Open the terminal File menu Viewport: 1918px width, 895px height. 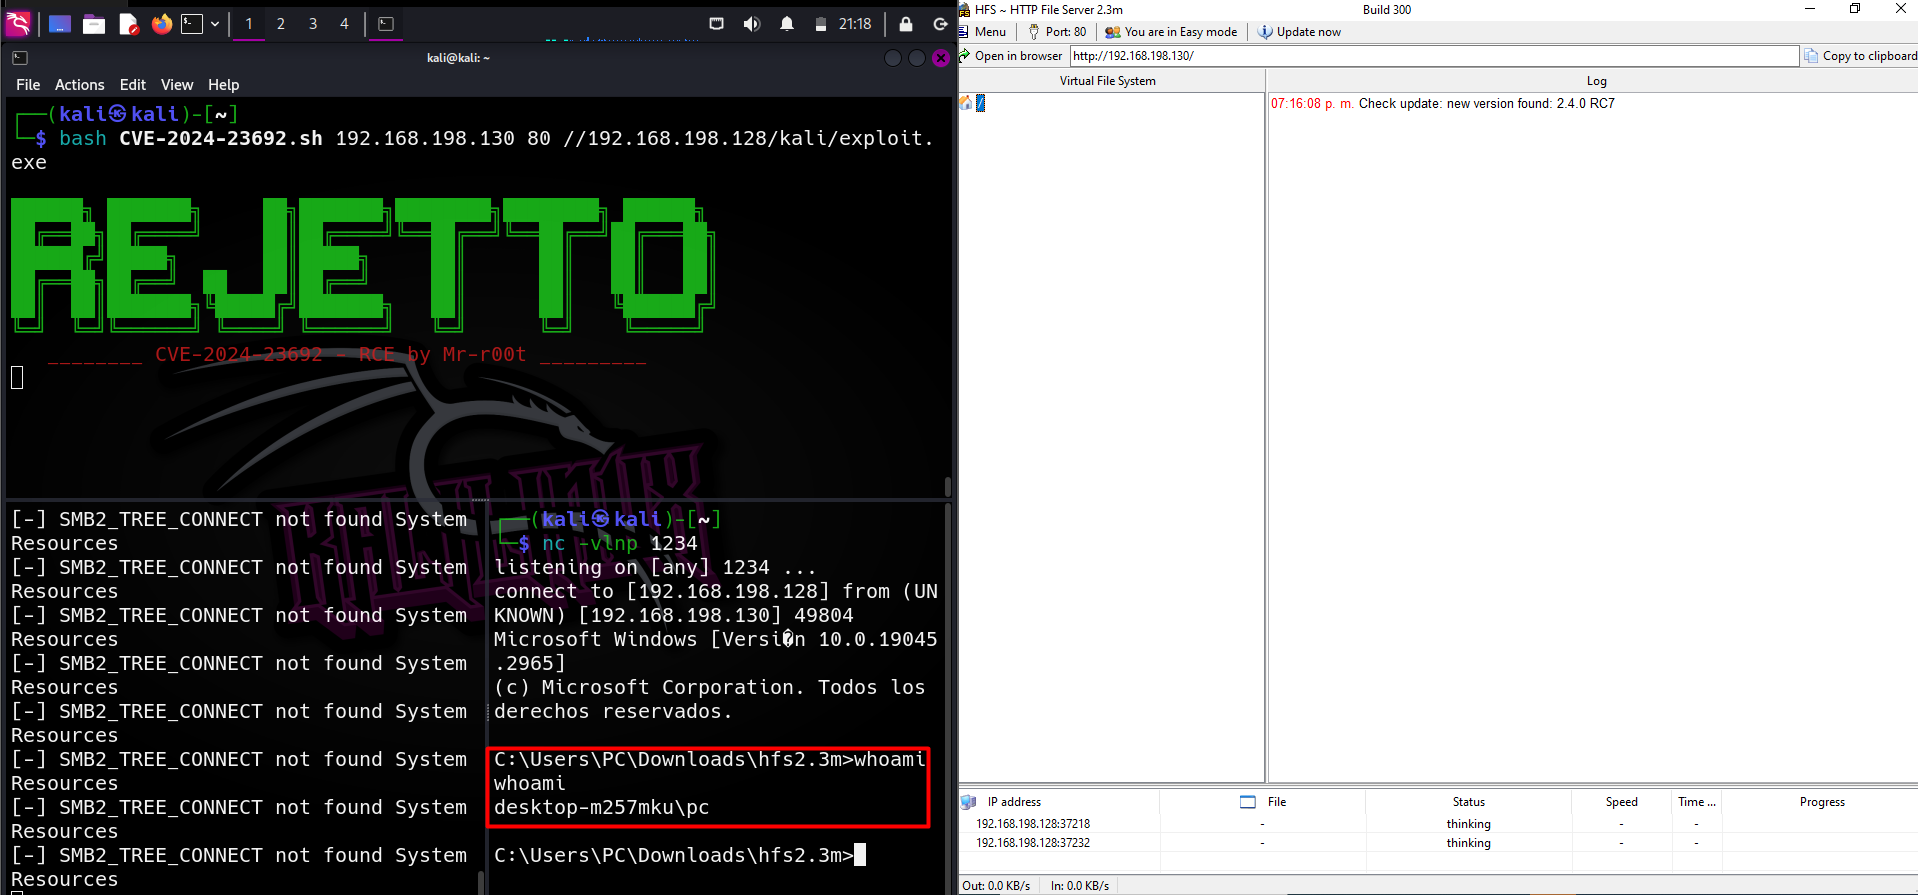point(28,85)
